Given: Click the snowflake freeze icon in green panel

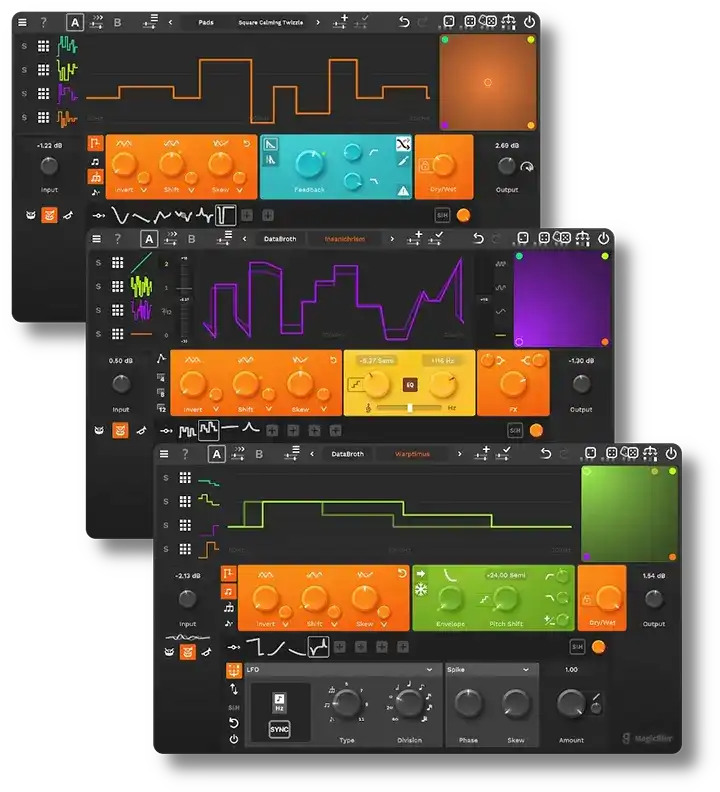Looking at the screenshot, I should click(421, 589).
